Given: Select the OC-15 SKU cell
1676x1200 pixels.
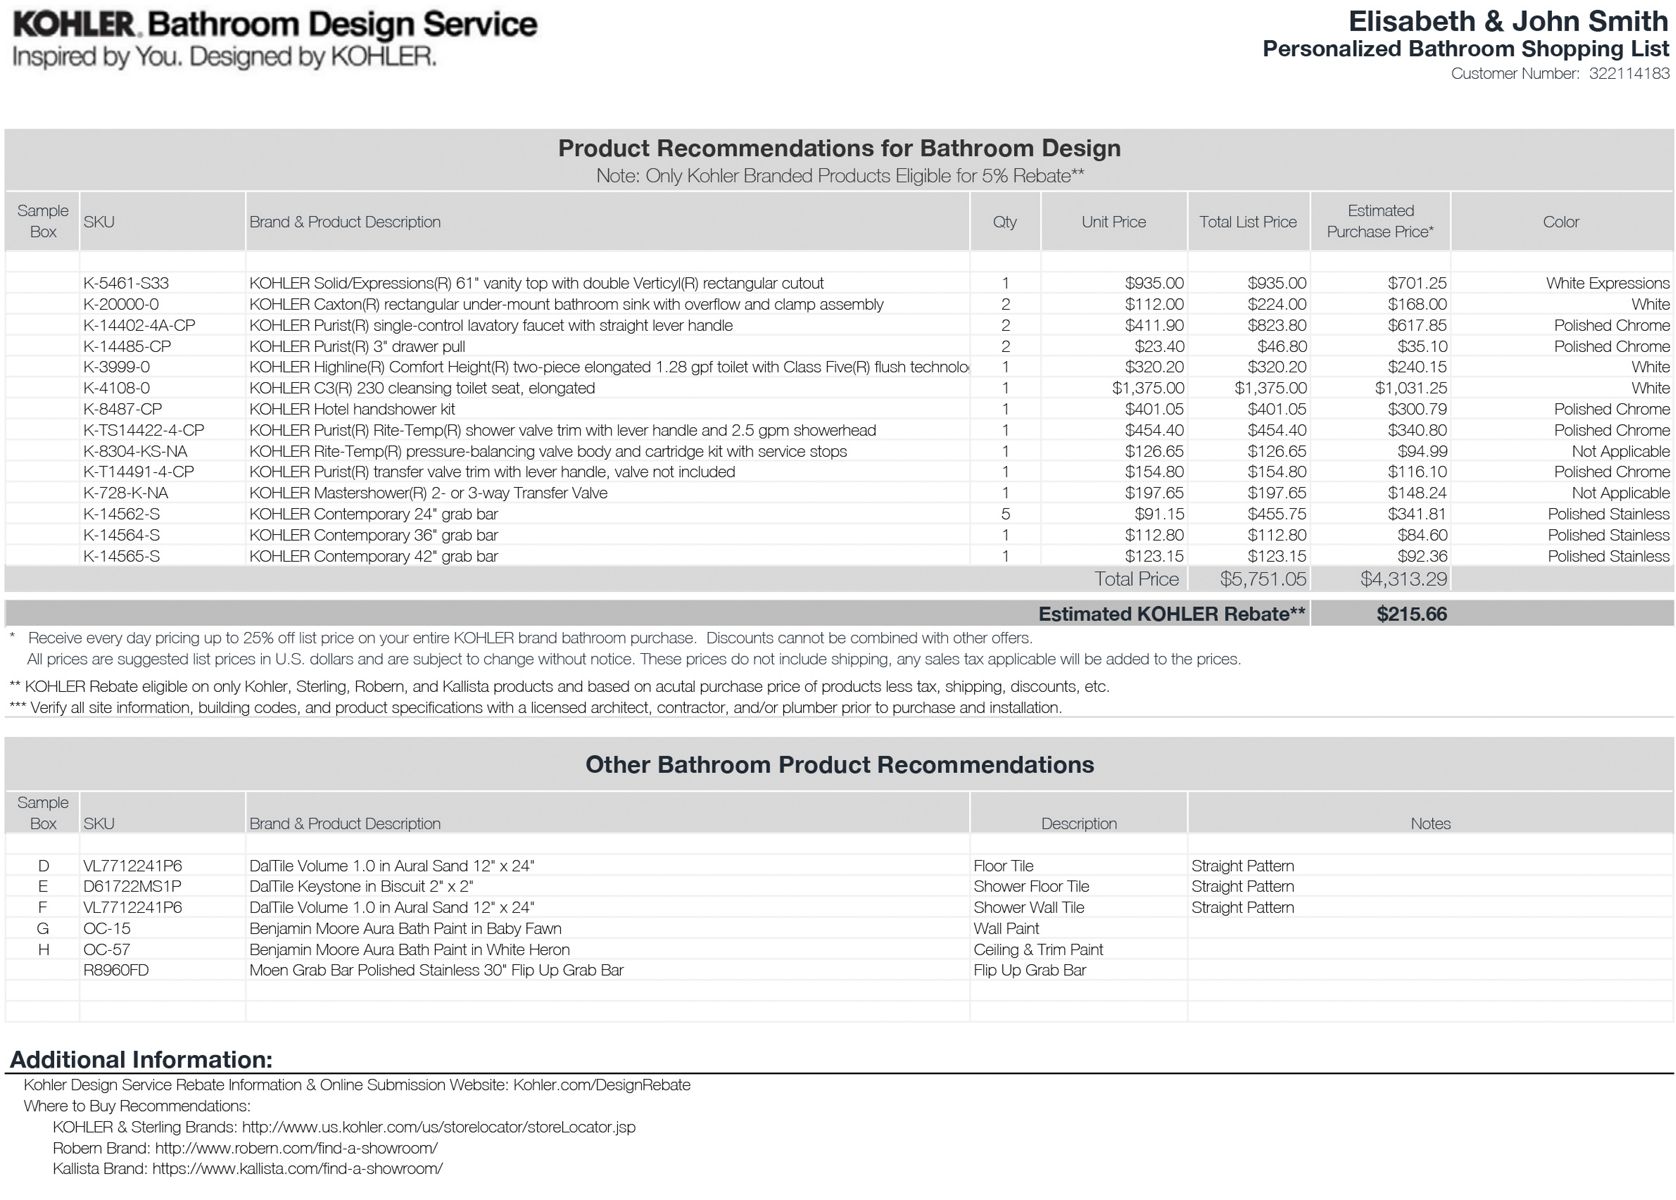Looking at the screenshot, I should [107, 928].
